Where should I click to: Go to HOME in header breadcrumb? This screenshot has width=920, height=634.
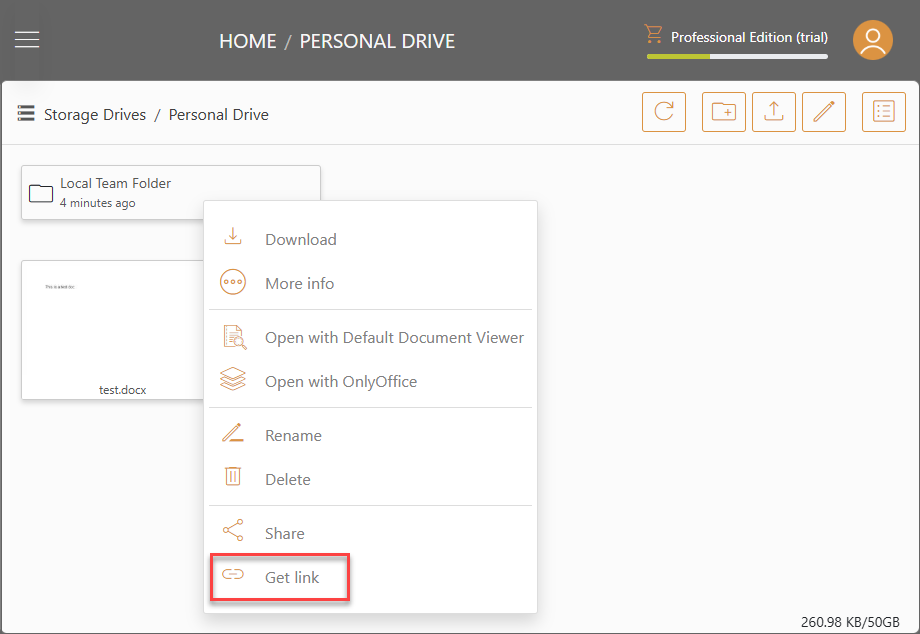(248, 41)
